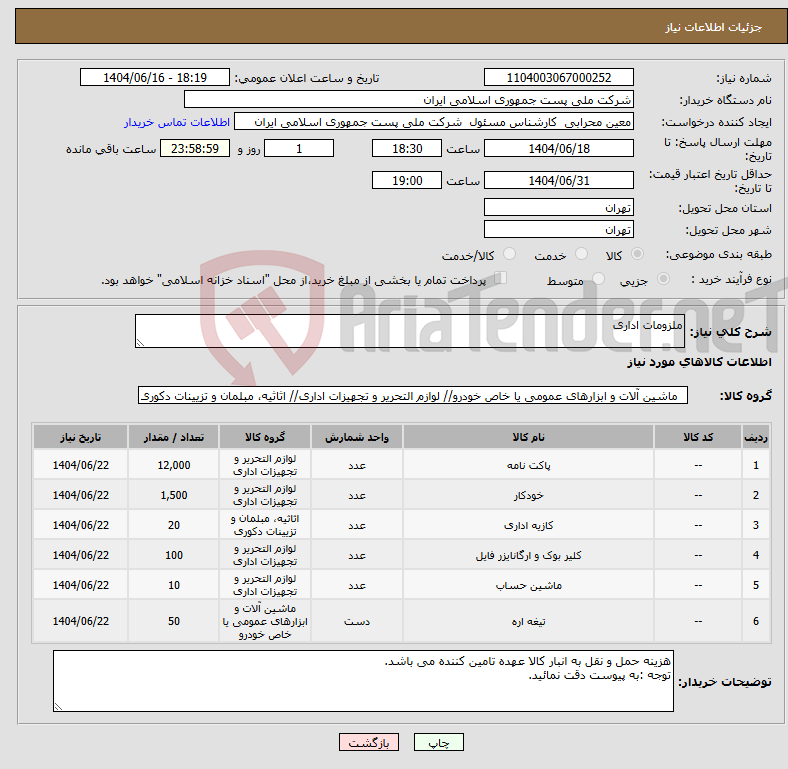The image size is (788, 769).
Task: Click item name ماشین حساب
Action: tap(528, 586)
